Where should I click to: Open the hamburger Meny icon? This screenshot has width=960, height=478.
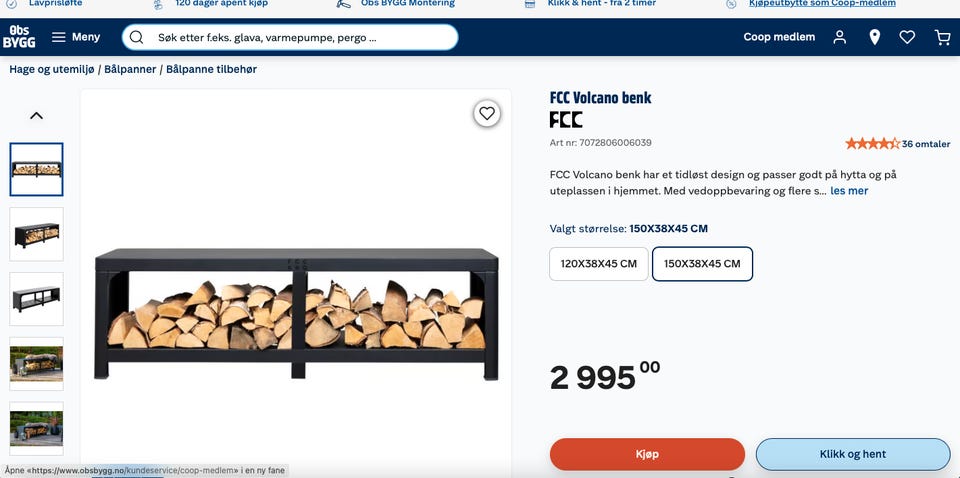pos(59,37)
